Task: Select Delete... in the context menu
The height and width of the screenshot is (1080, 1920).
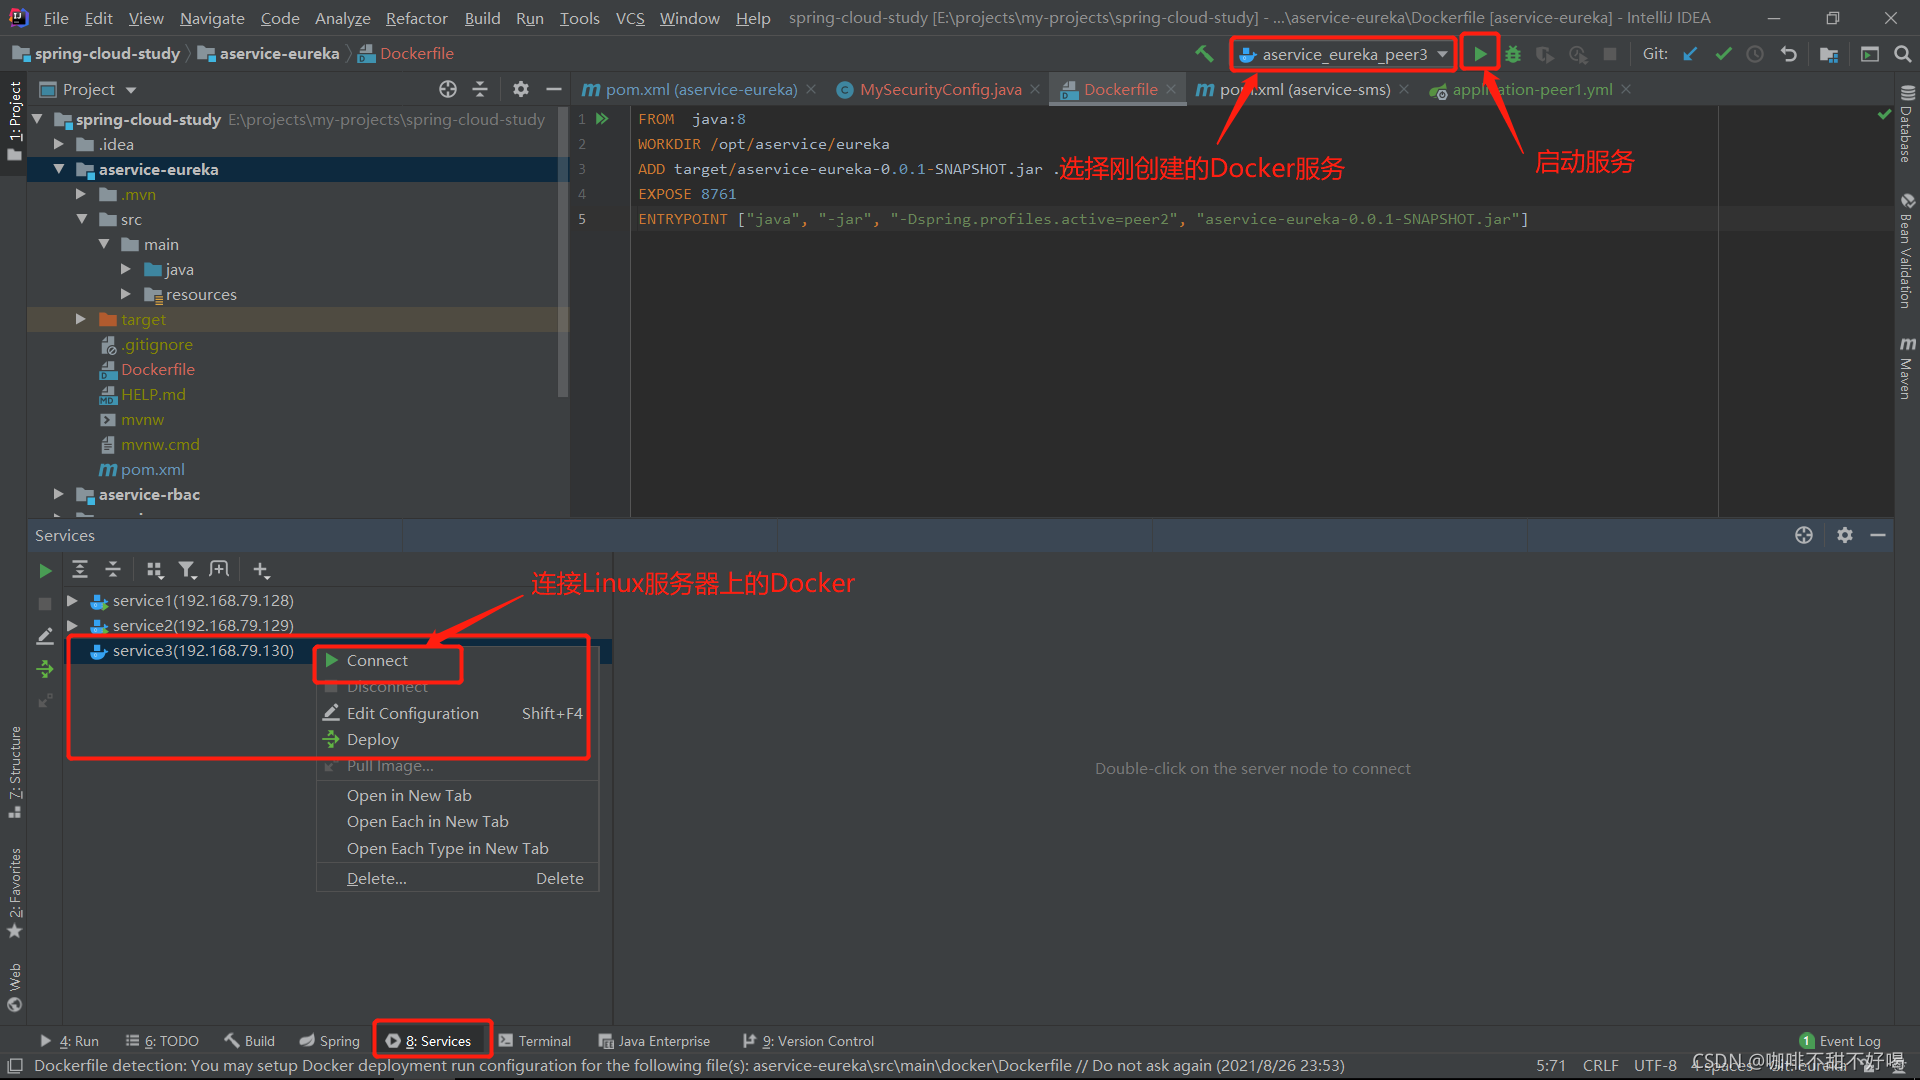Action: [457, 878]
